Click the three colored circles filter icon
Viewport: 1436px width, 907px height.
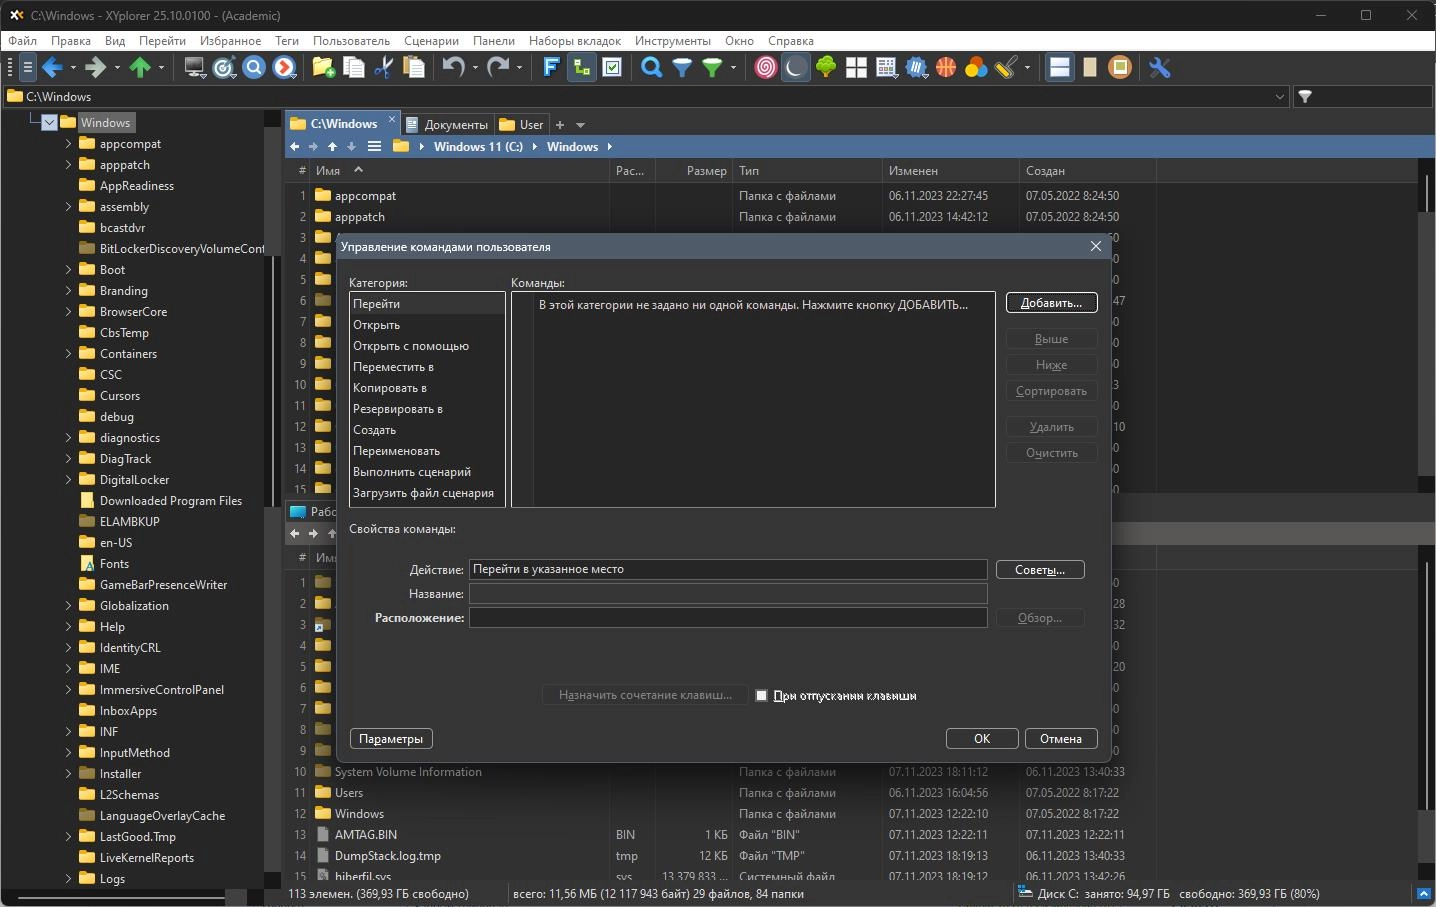(976, 68)
